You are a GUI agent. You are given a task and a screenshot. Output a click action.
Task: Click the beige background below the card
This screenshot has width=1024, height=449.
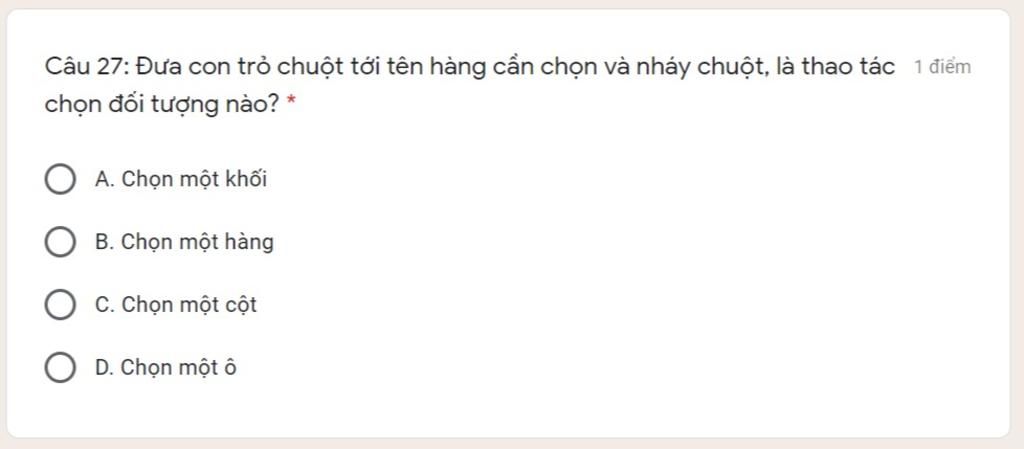click(x=512, y=444)
